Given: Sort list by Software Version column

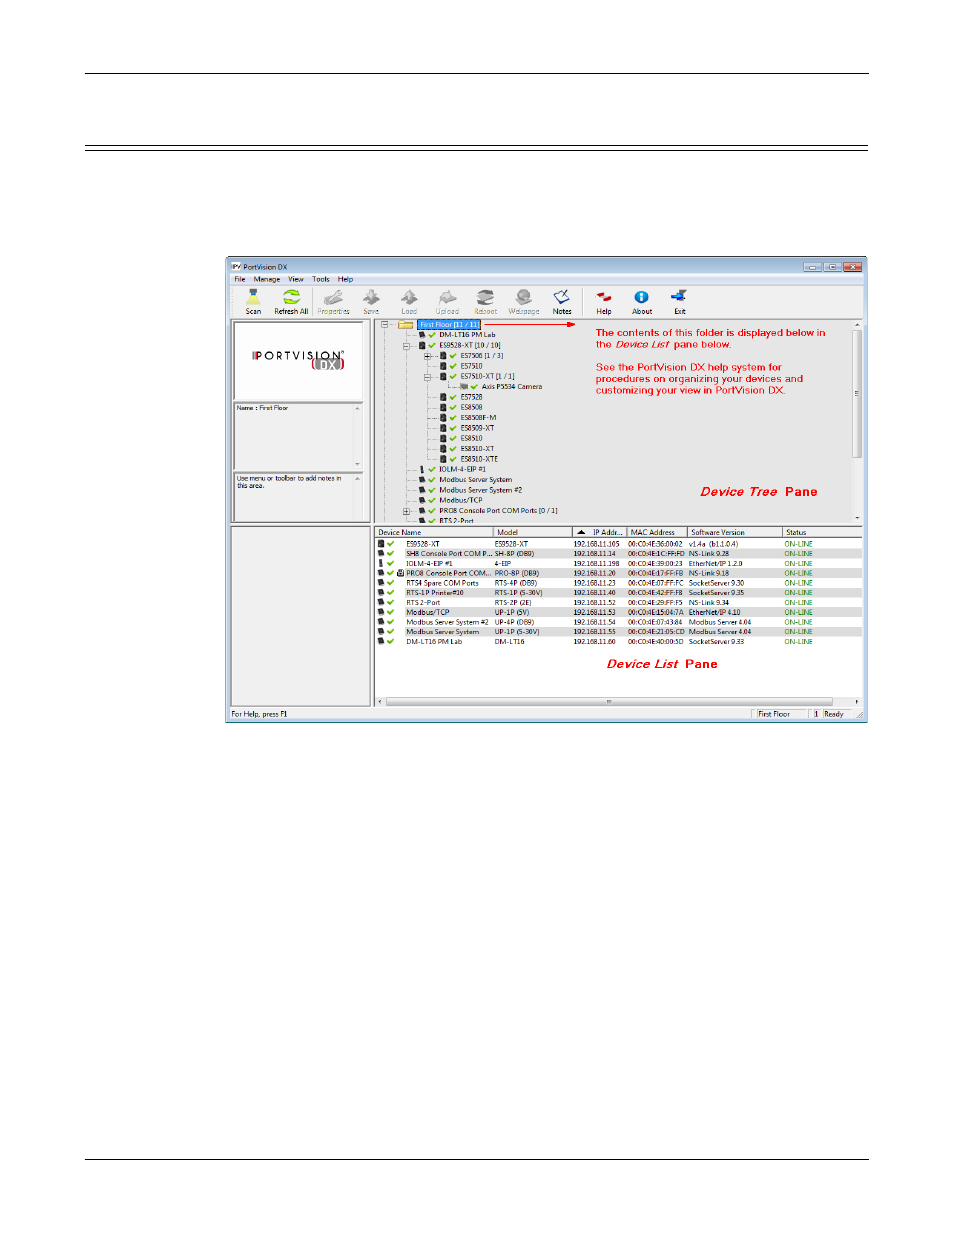Looking at the screenshot, I should click(735, 532).
